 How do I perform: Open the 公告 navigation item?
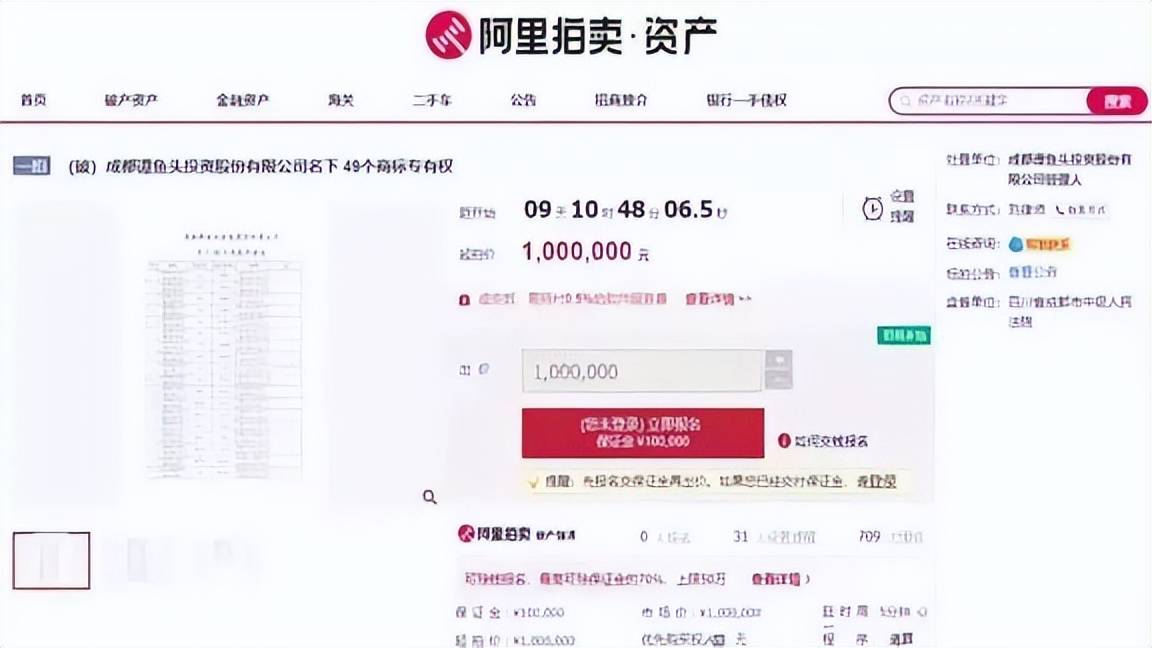point(523,100)
